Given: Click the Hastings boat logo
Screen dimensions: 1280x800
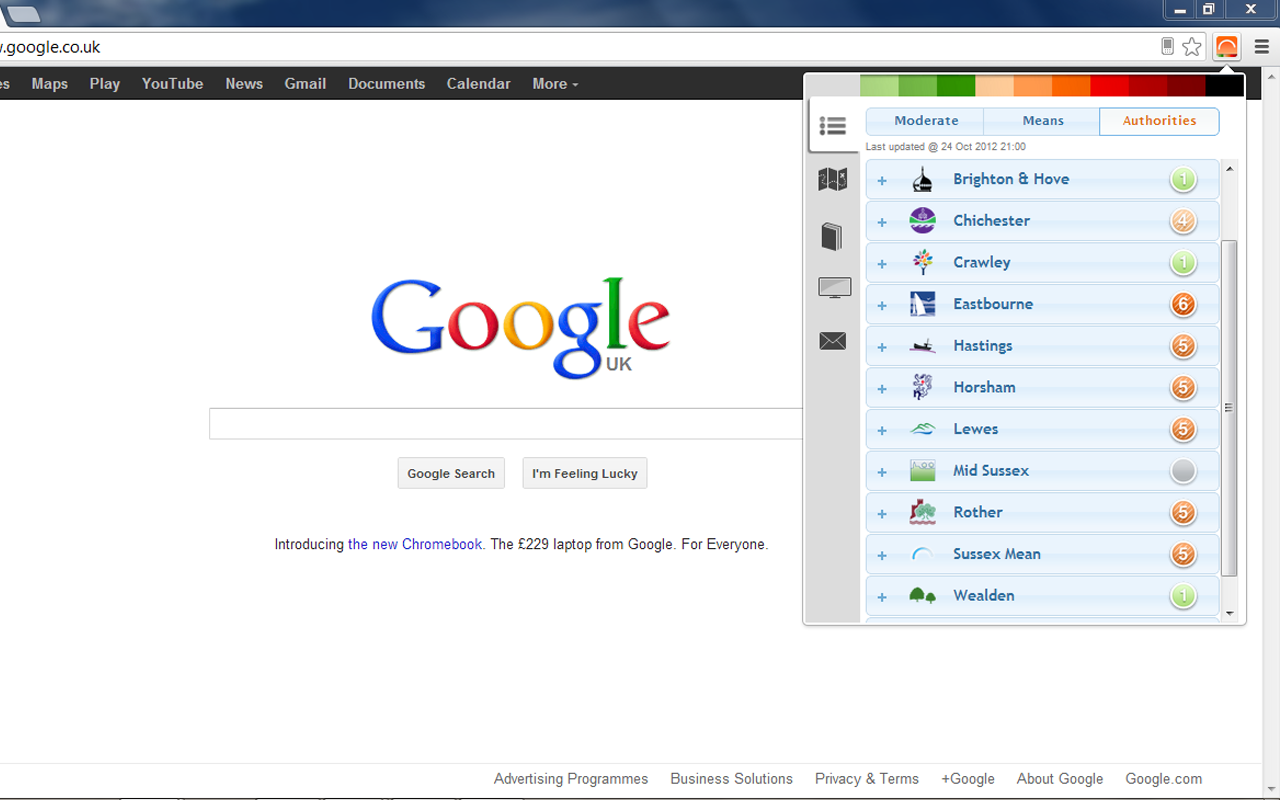Looking at the screenshot, I should pos(922,346).
